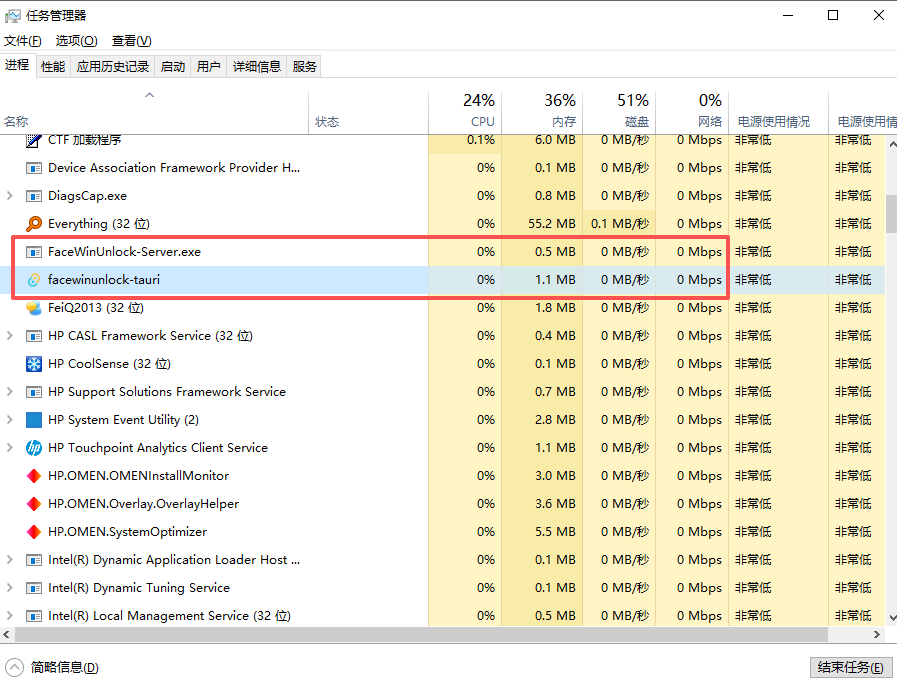Click the Task Manager title bar icon

(12, 15)
